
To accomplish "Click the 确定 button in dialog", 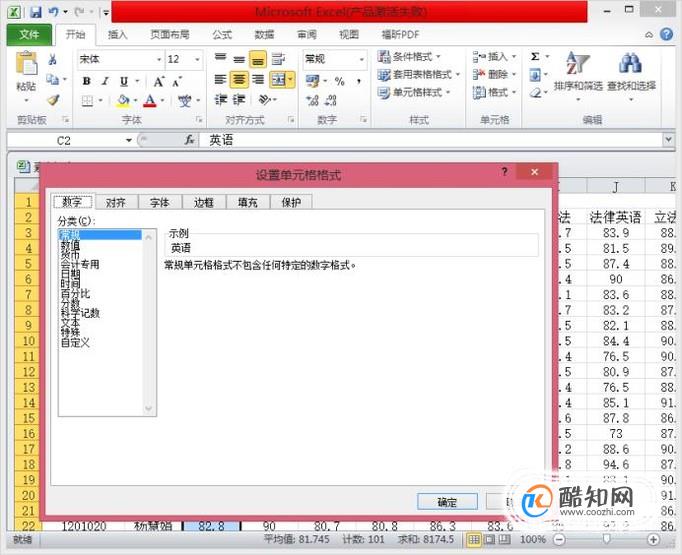I will [447, 502].
